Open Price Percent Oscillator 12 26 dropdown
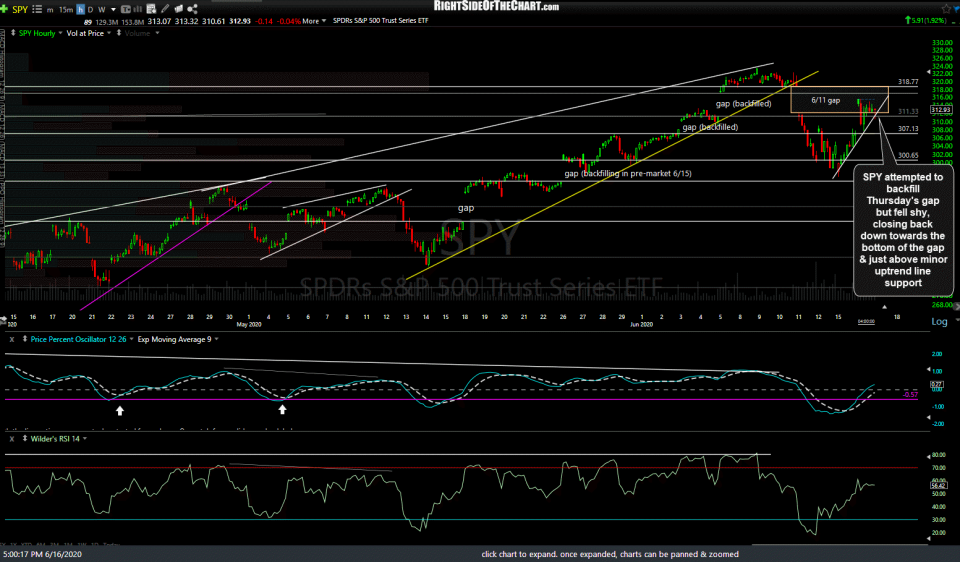The width and height of the screenshot is (960, 562). pyautogui.click(x=131, y=339)
